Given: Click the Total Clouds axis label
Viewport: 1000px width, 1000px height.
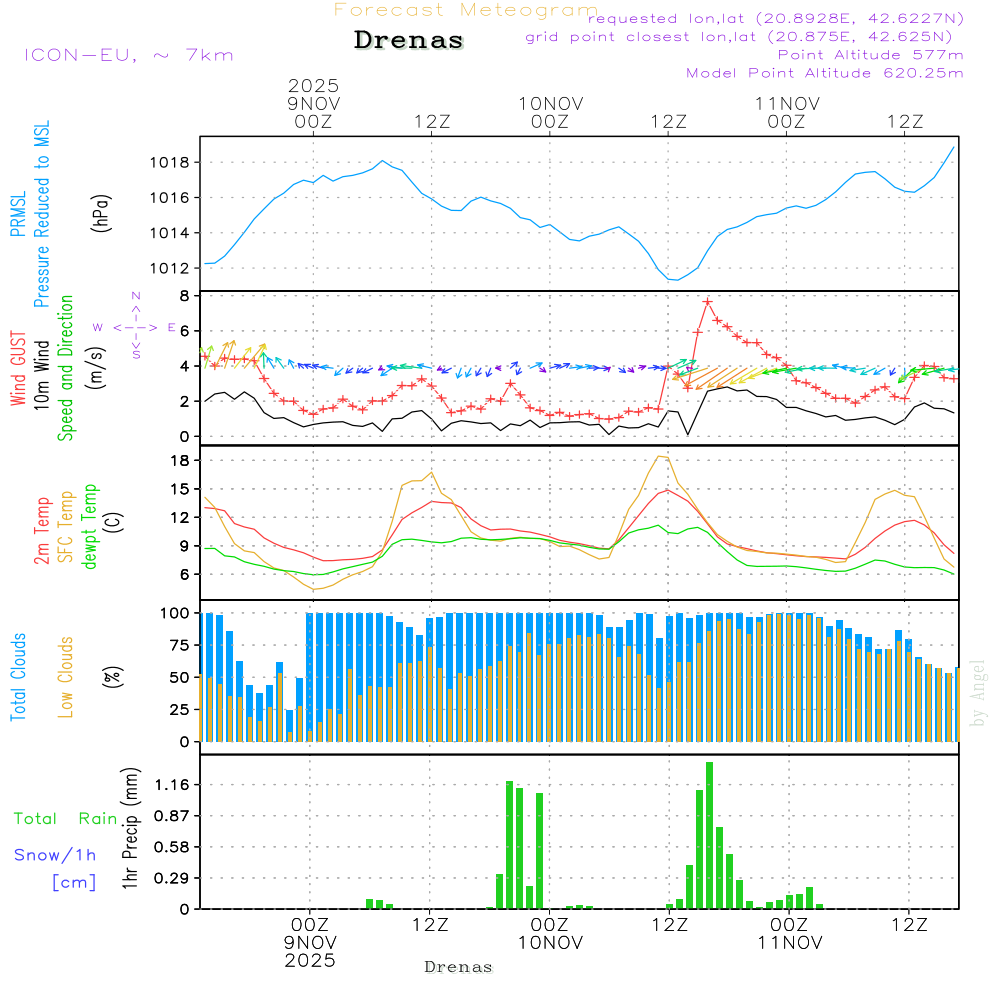Looking at the screenshot, I should [19, 677].
